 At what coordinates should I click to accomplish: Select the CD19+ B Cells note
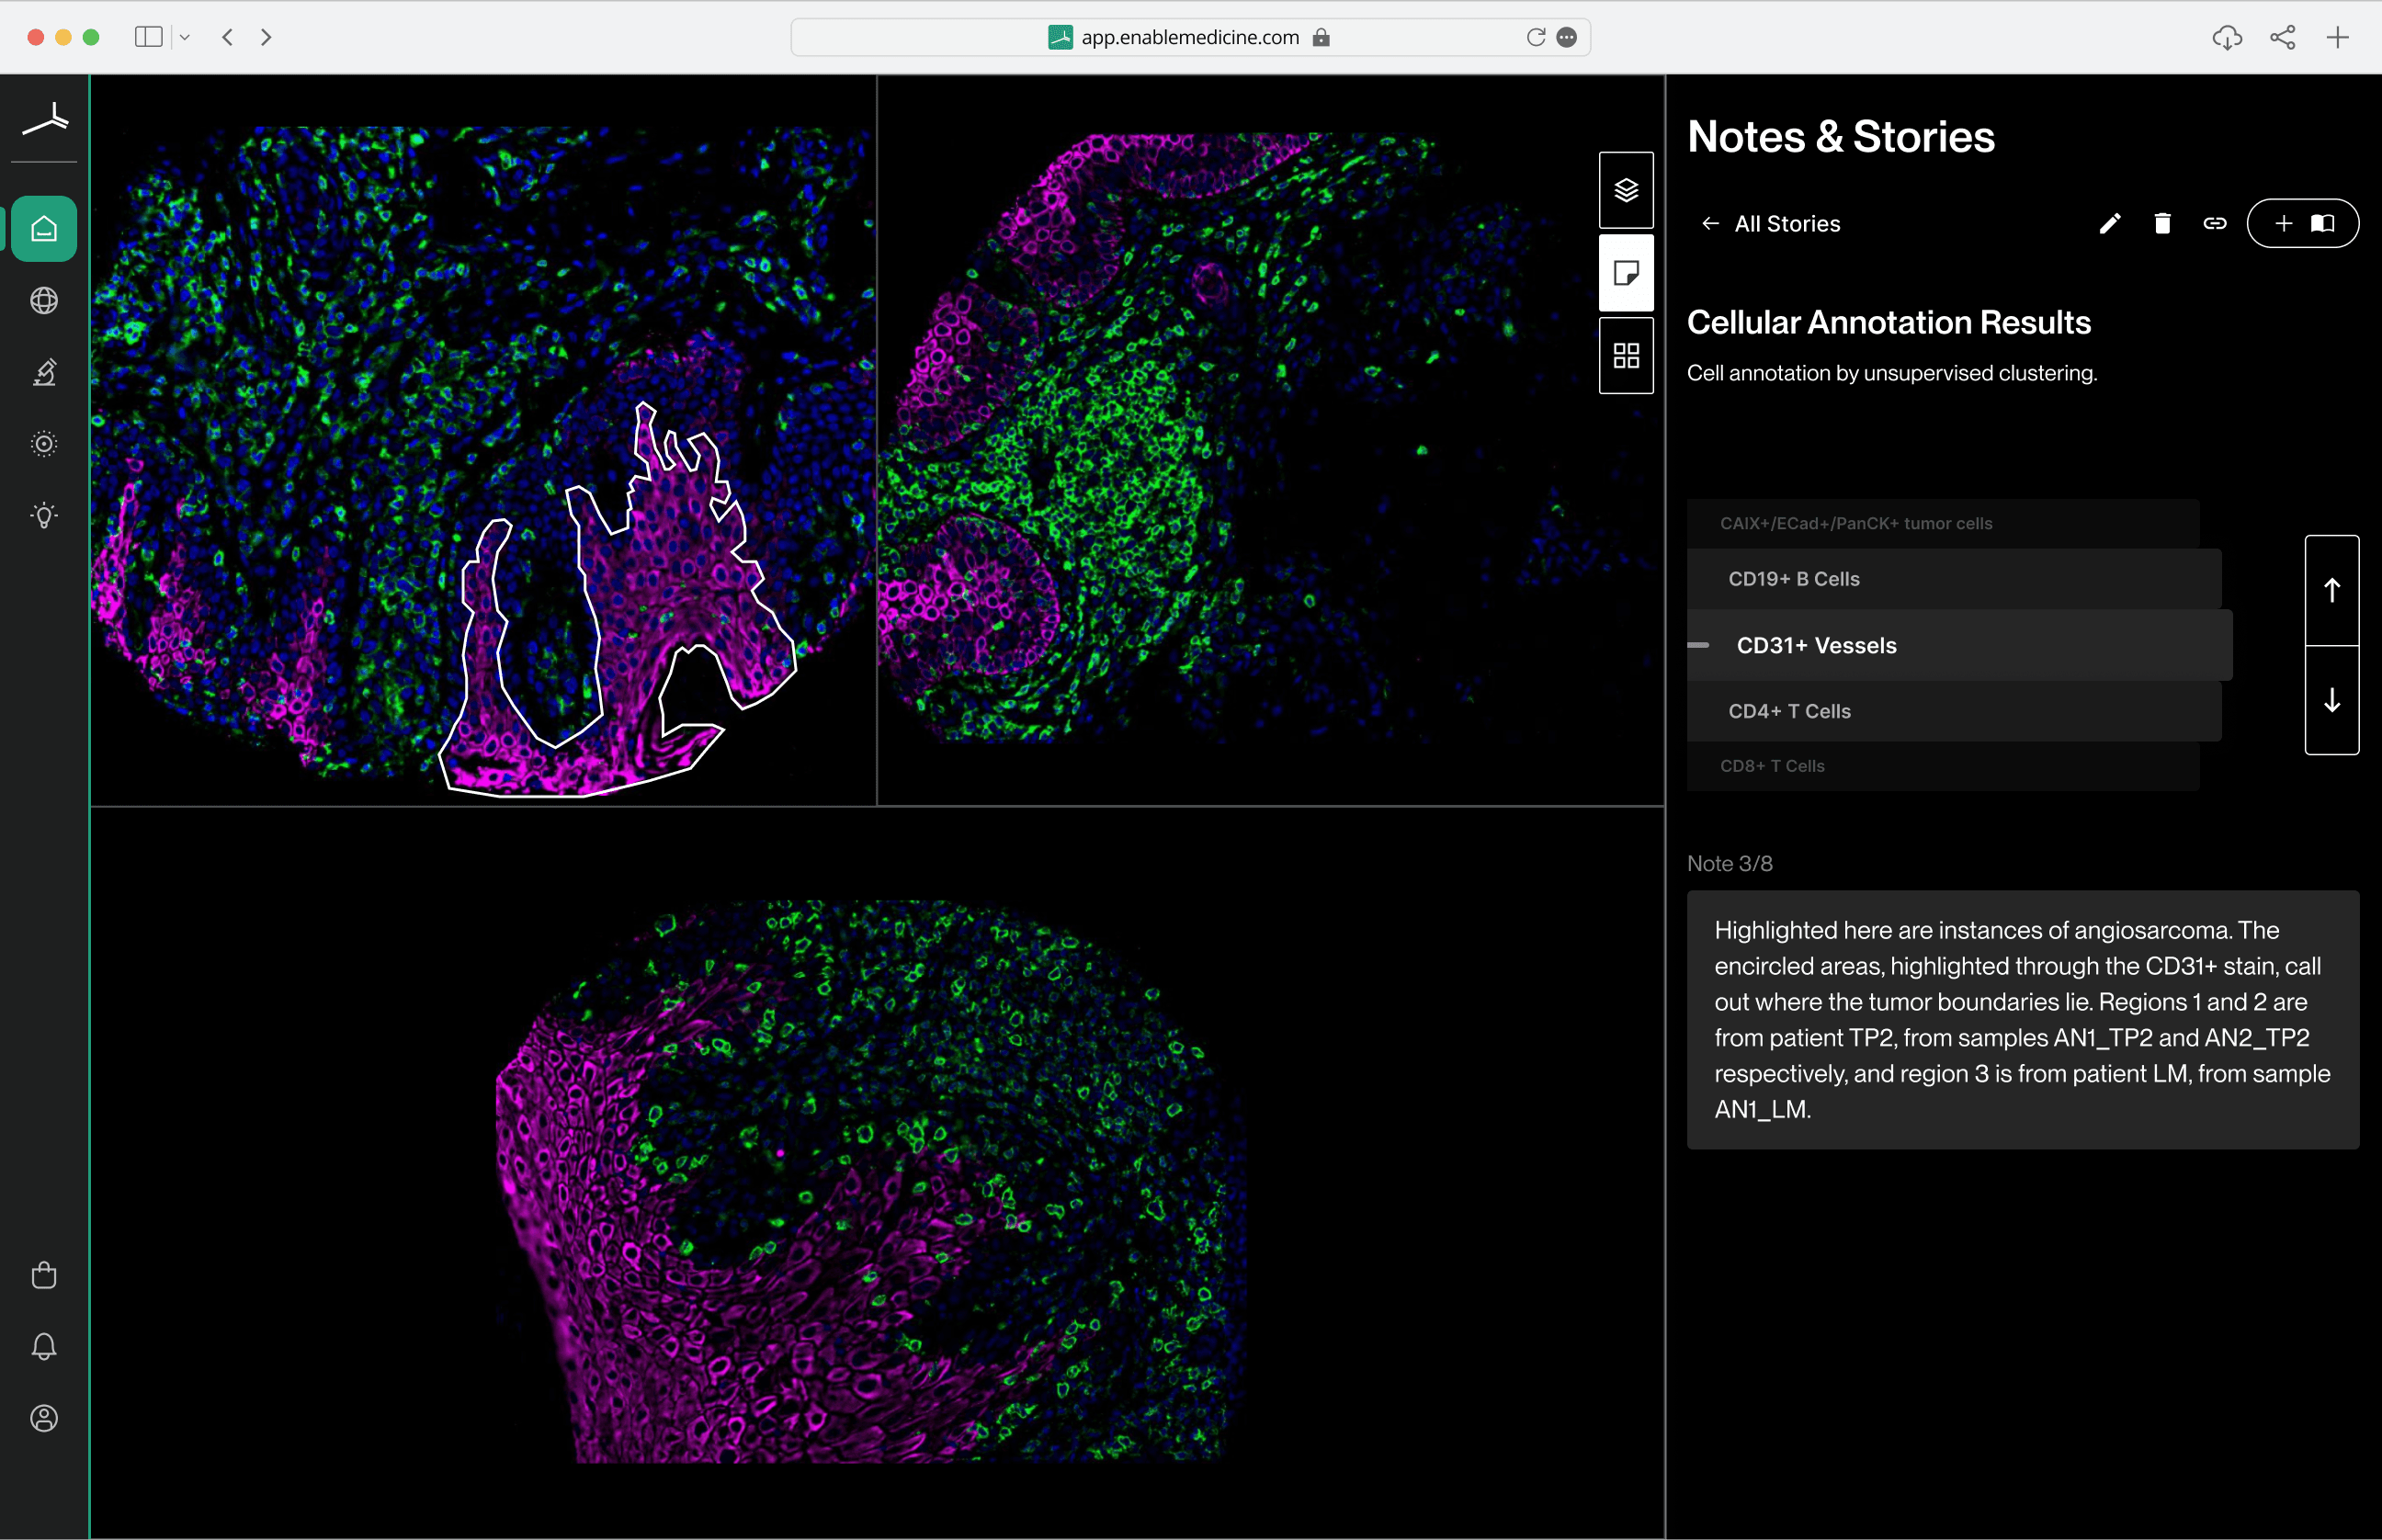(1954, 579)
